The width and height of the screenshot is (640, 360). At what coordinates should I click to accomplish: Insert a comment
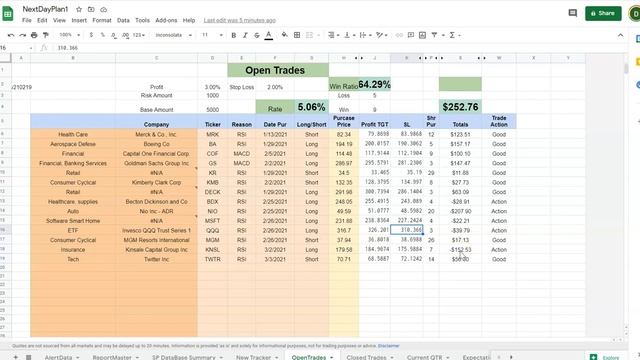click(x=411, y=36)
